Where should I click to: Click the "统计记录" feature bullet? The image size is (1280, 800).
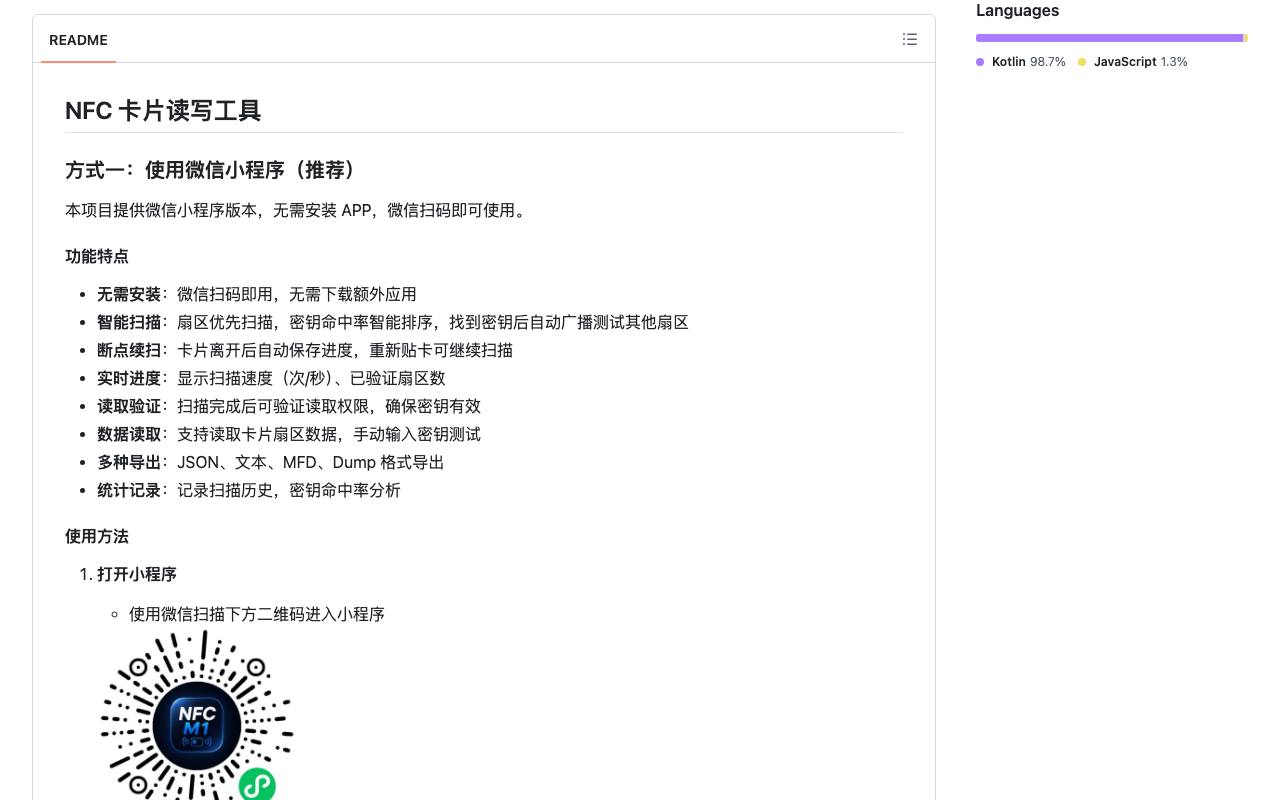(x=249, y=490)
